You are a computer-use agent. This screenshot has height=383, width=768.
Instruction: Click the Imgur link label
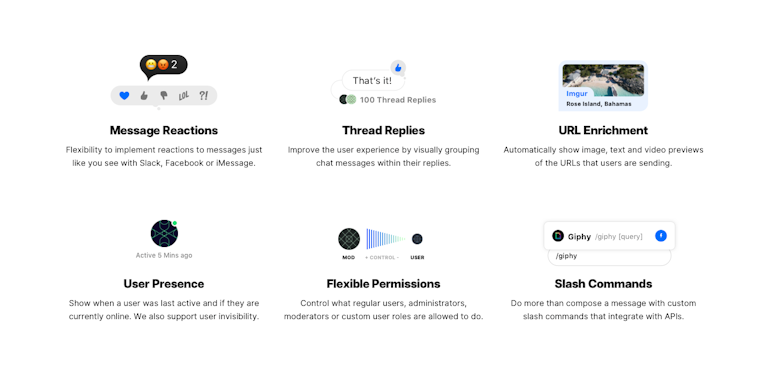pyautogui.click(x=577, y=94)
